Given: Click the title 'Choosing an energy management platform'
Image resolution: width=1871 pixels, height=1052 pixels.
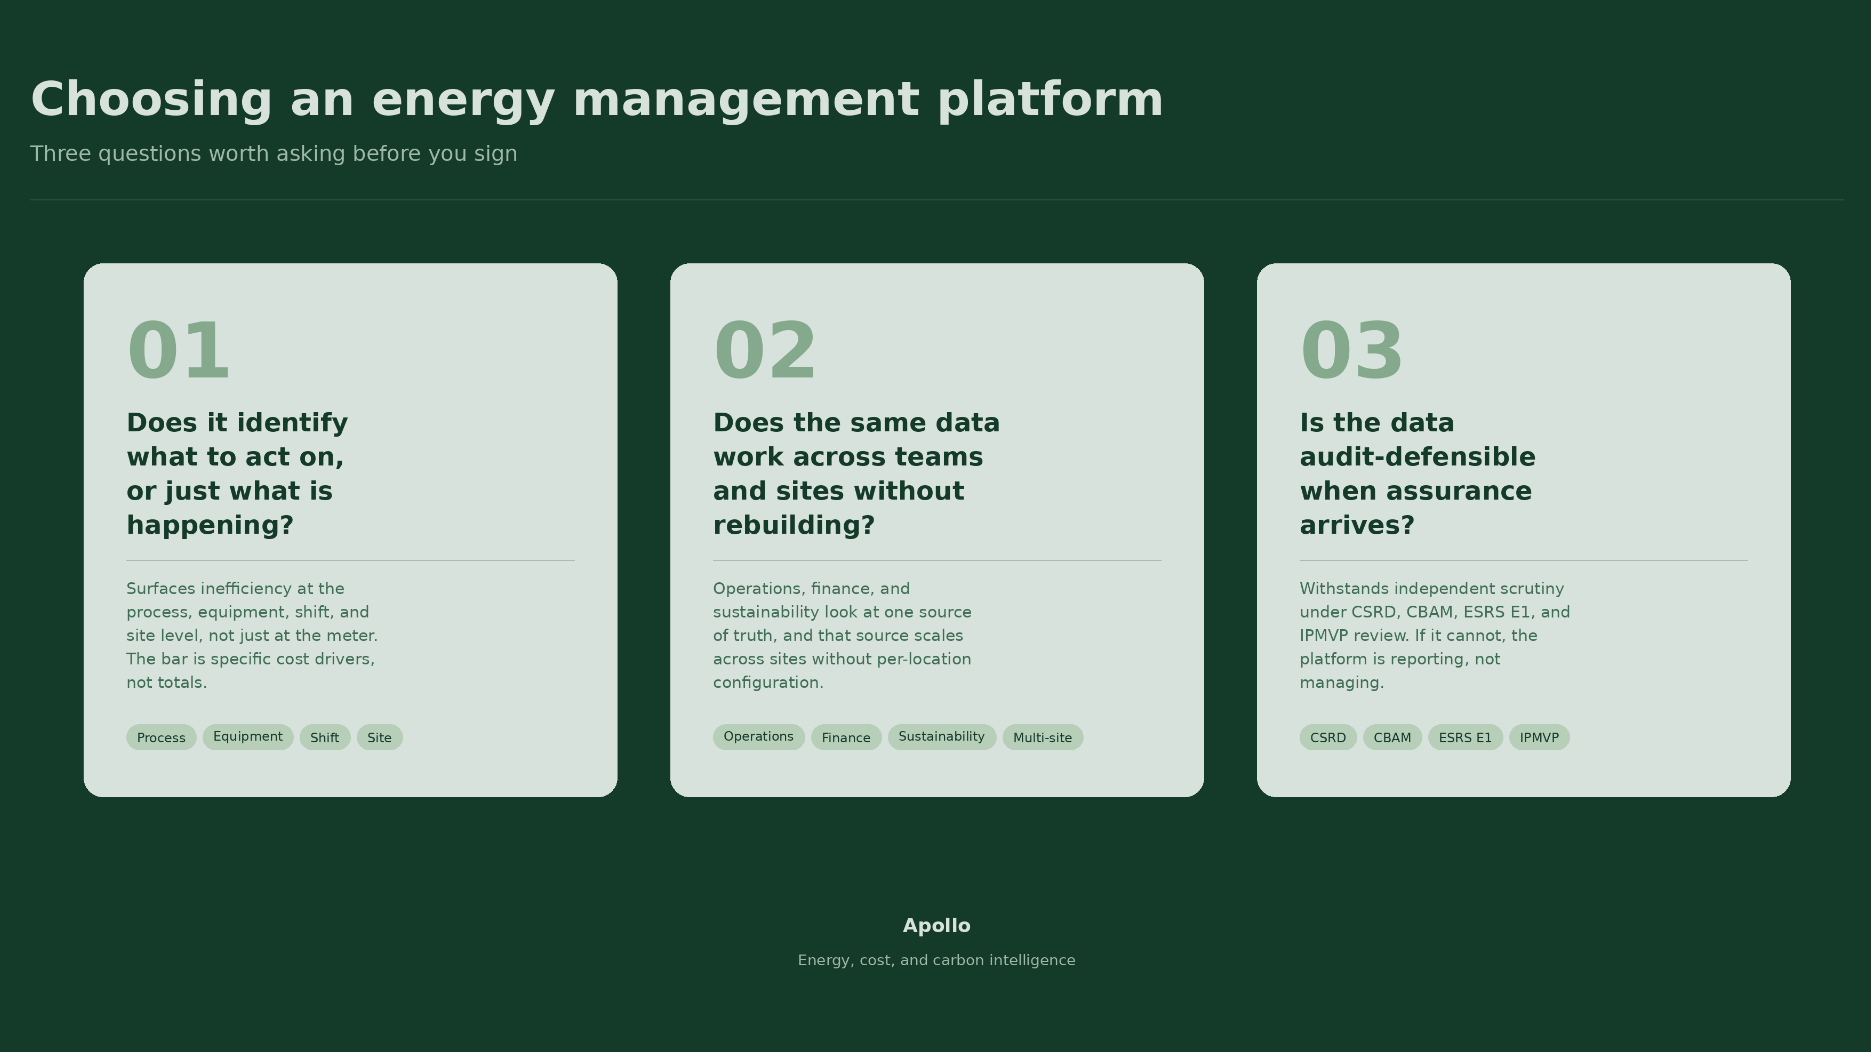Looking at the screenshot, I should click(597, 100).
